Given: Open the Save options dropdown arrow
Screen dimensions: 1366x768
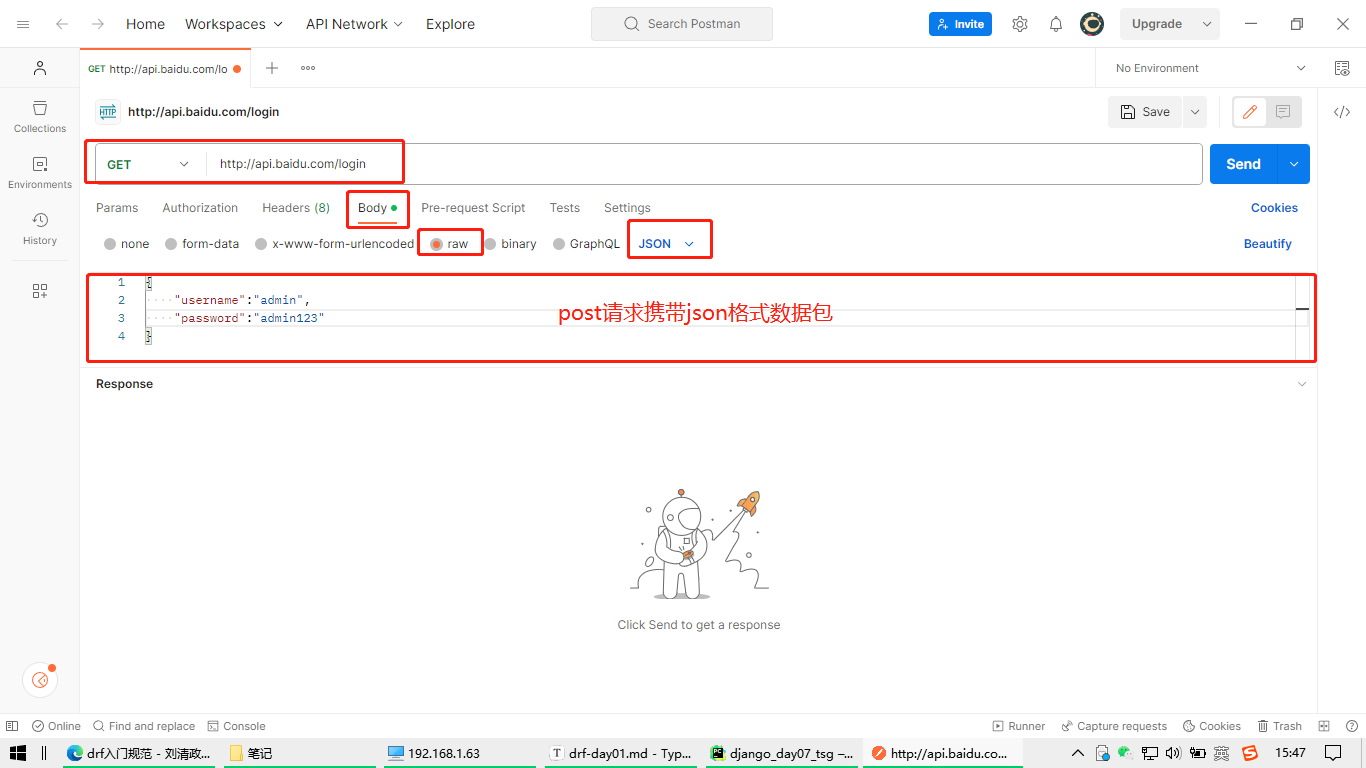Looking at the screenshot, I should (x=1195, y=112).
